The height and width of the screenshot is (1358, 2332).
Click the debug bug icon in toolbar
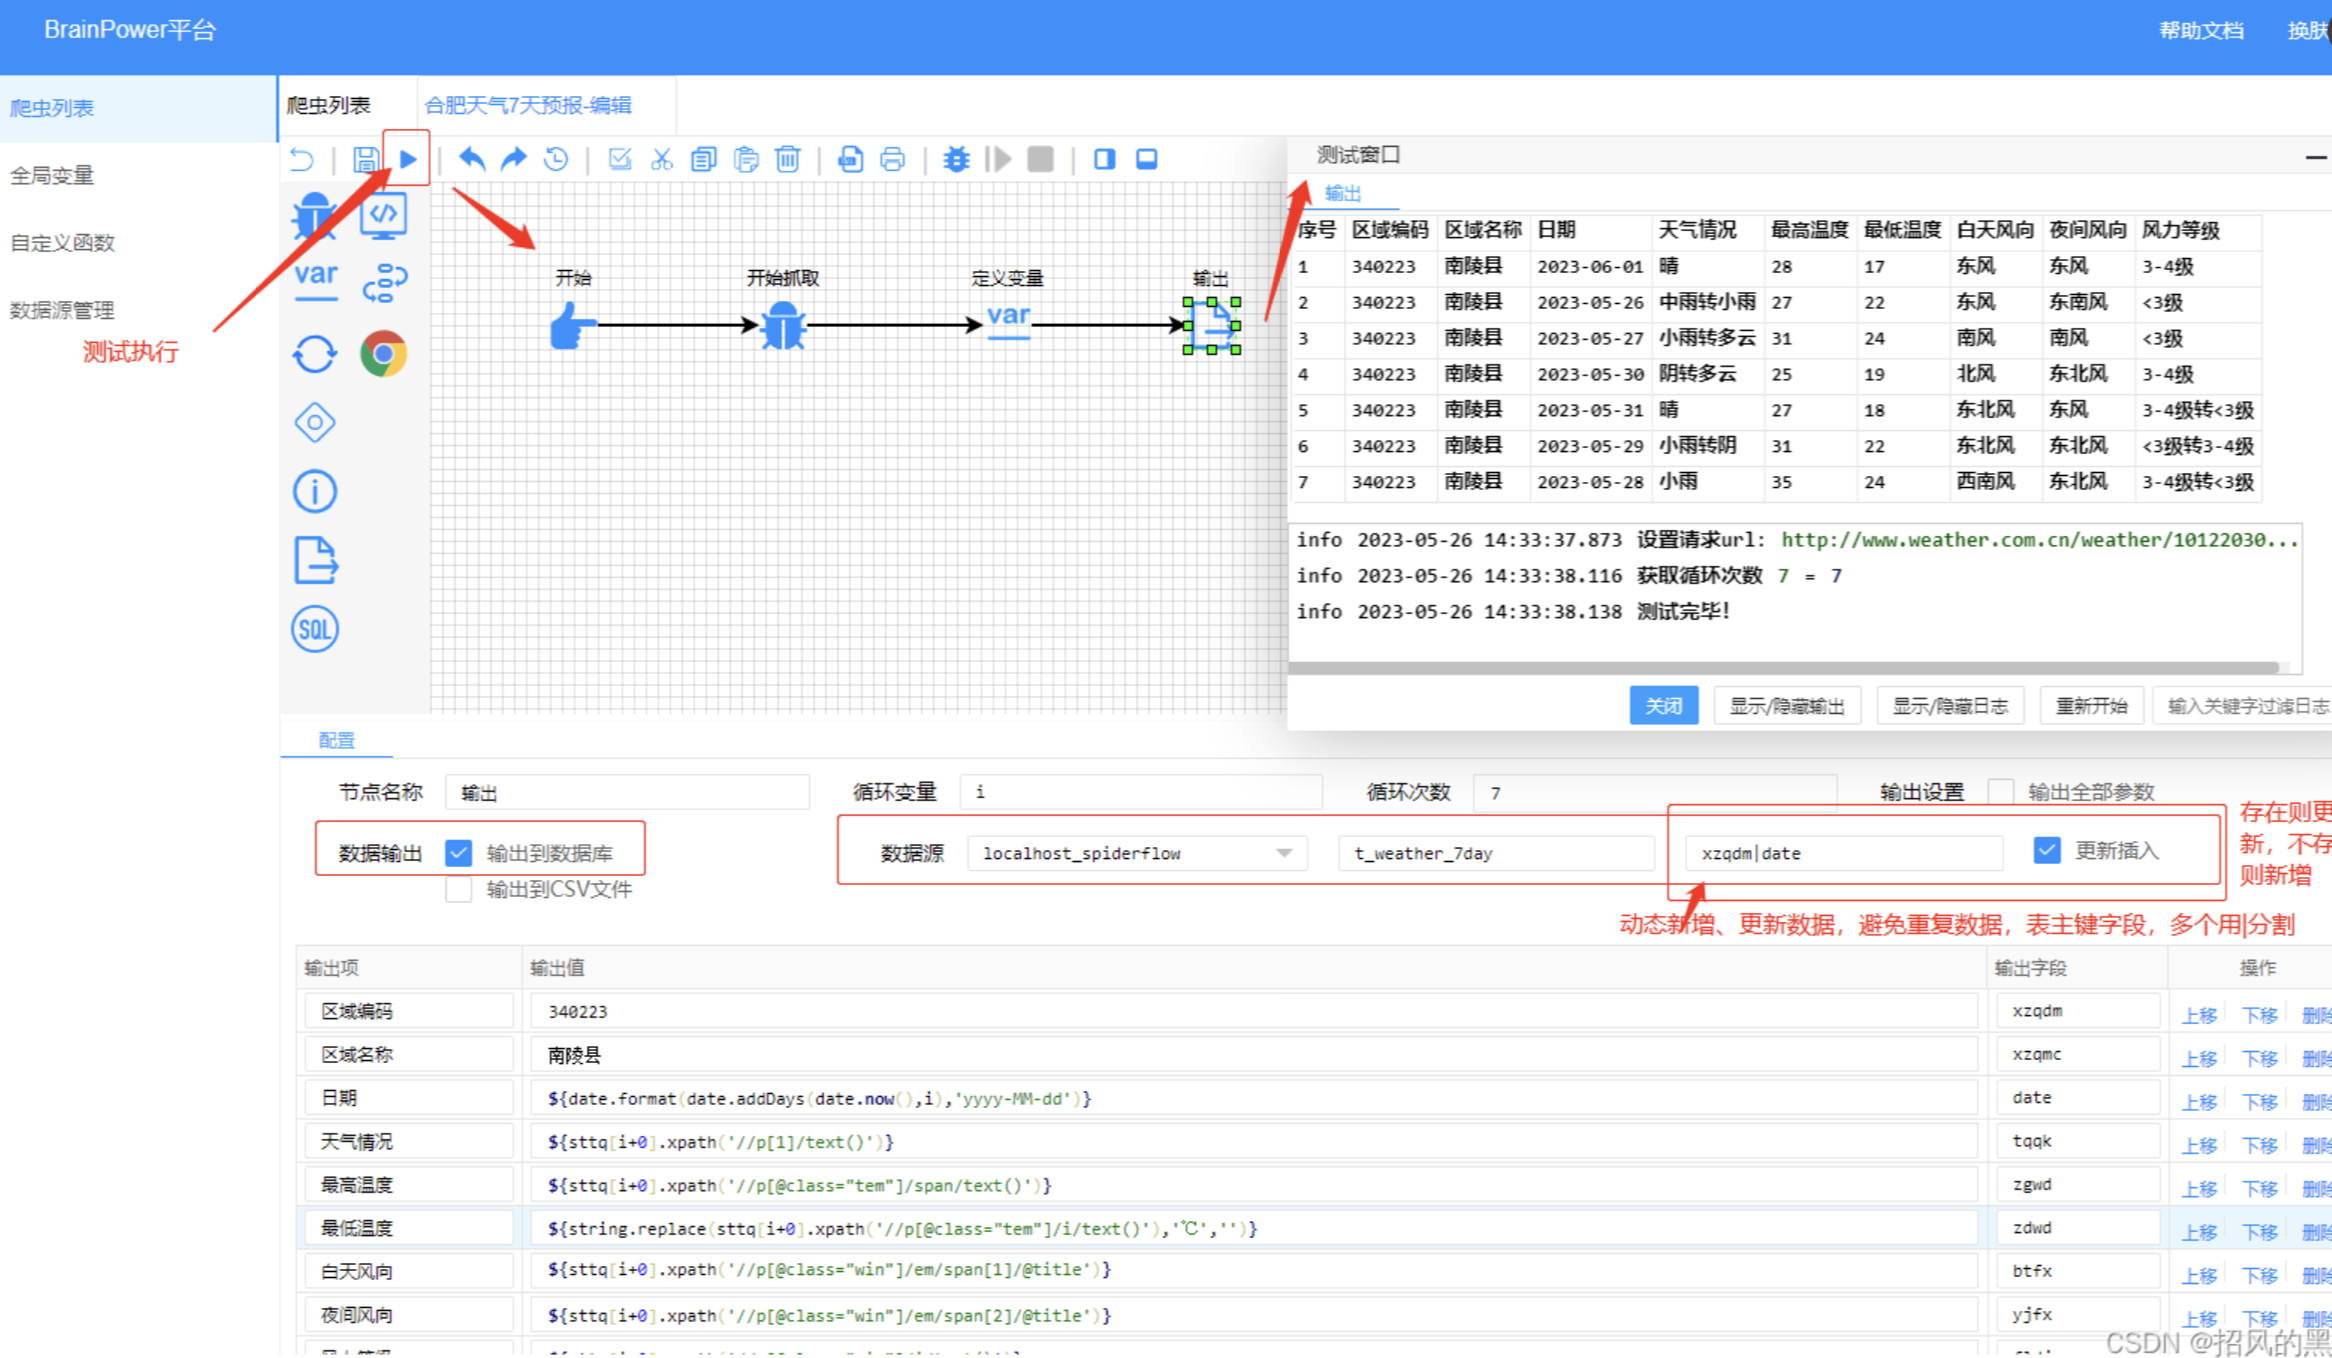(x=956, y=159)
